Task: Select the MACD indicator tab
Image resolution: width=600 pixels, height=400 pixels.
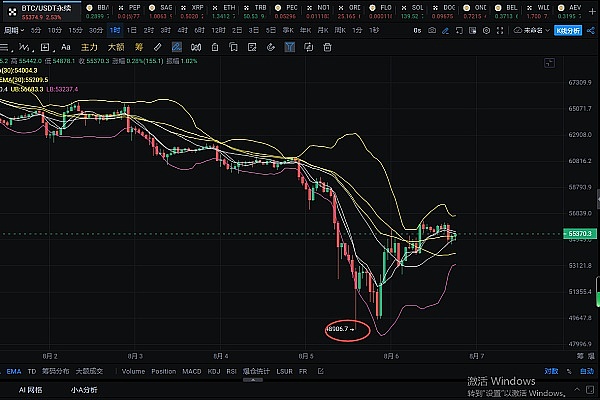Action: point(190,370)
